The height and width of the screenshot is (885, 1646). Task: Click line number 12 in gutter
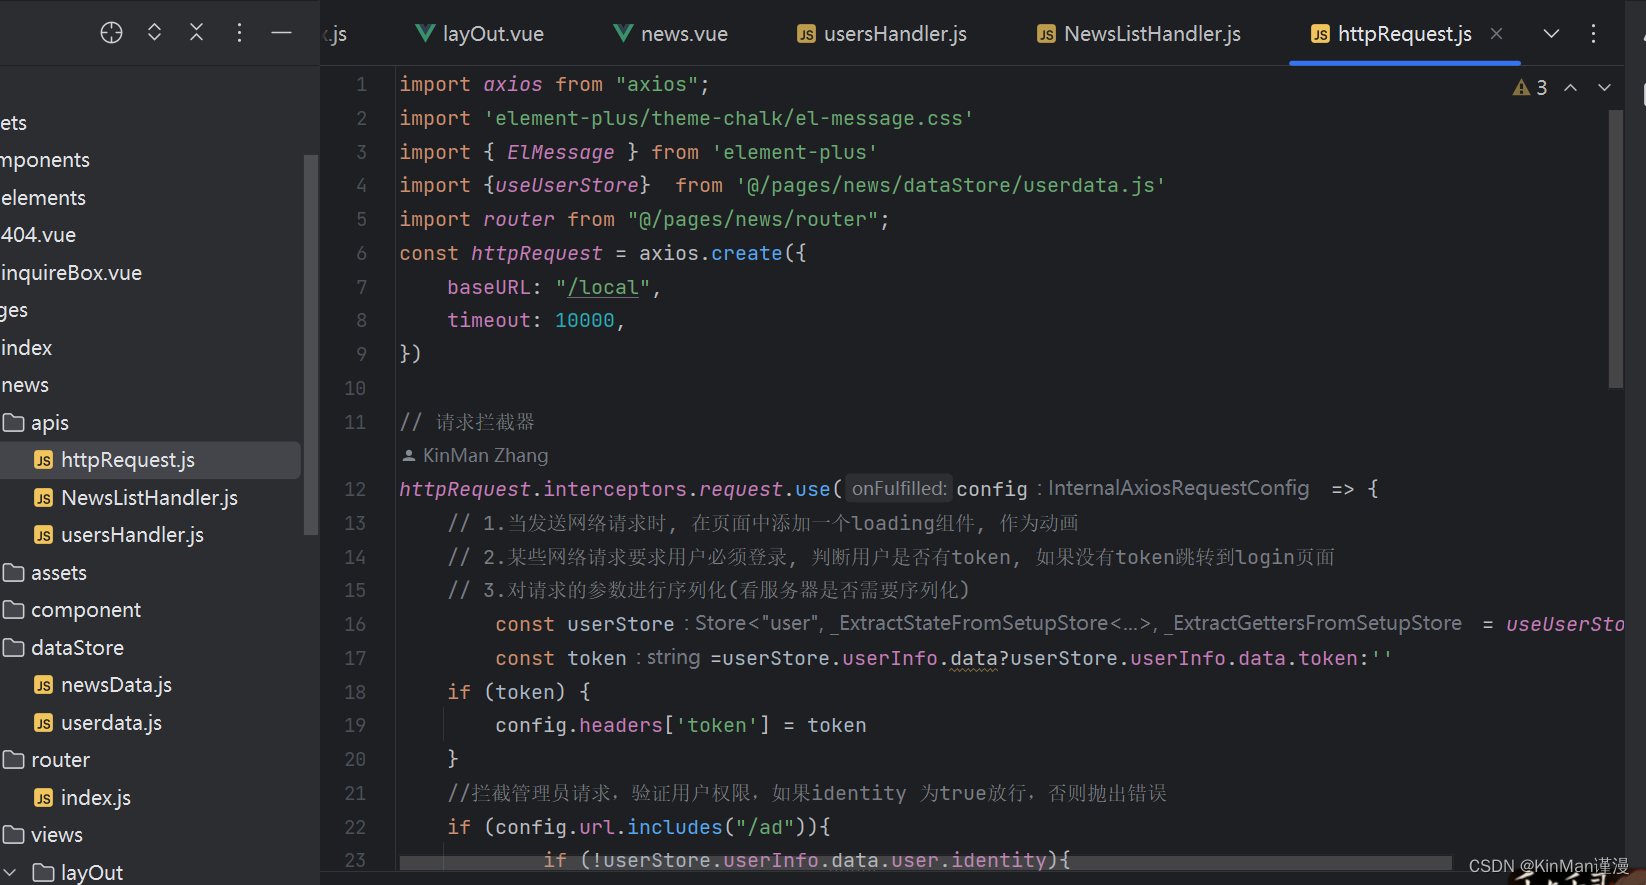pos(355,489)
